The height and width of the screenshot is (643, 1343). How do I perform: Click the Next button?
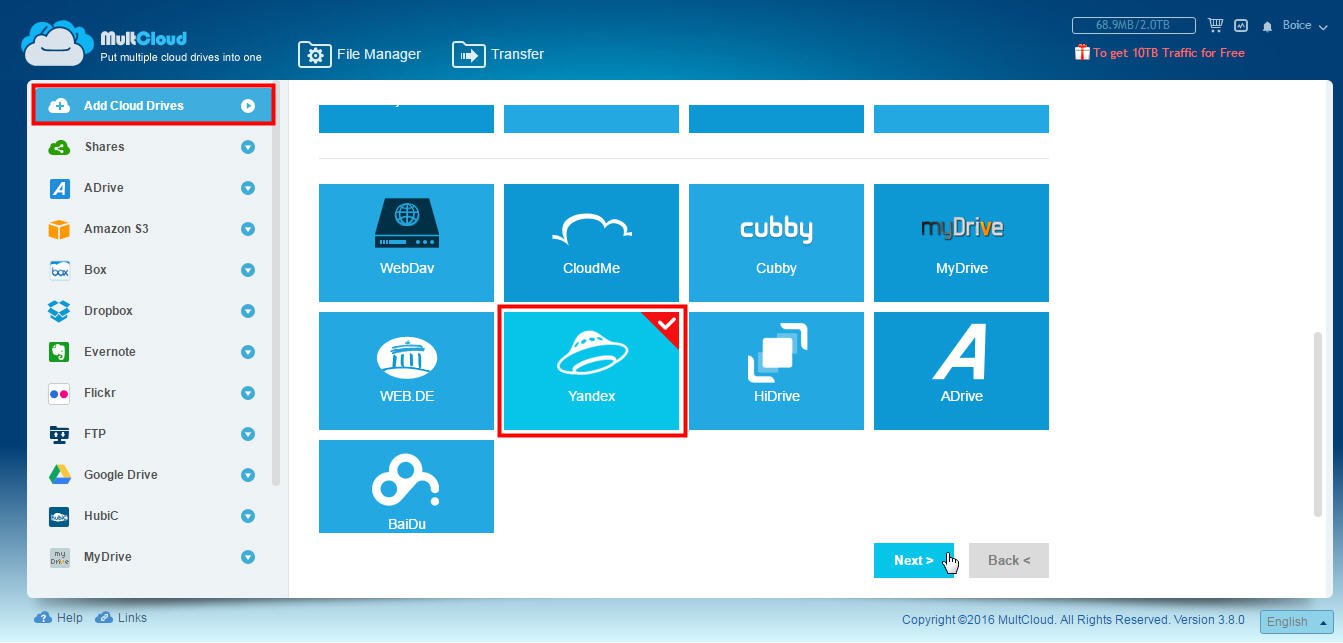point(914,560)
